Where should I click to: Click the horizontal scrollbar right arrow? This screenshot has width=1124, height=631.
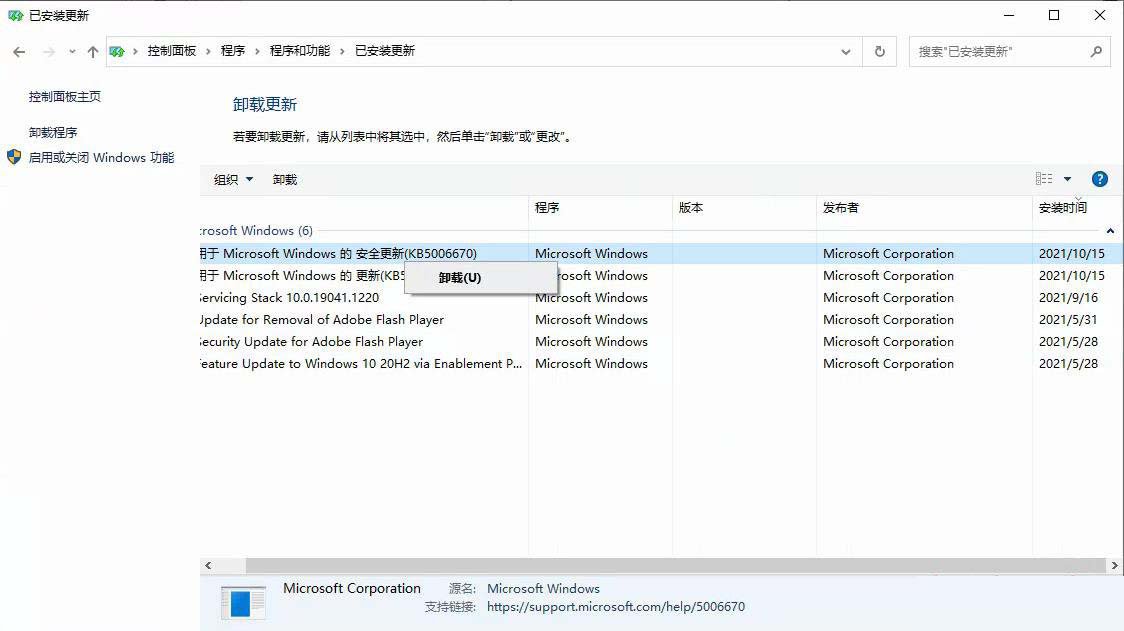[x=1114, y=566]
